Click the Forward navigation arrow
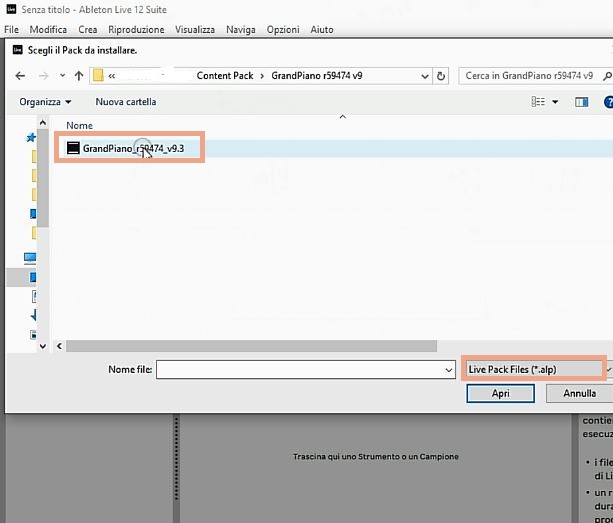Viewport: 613px width, 523px height. point(42,76)
